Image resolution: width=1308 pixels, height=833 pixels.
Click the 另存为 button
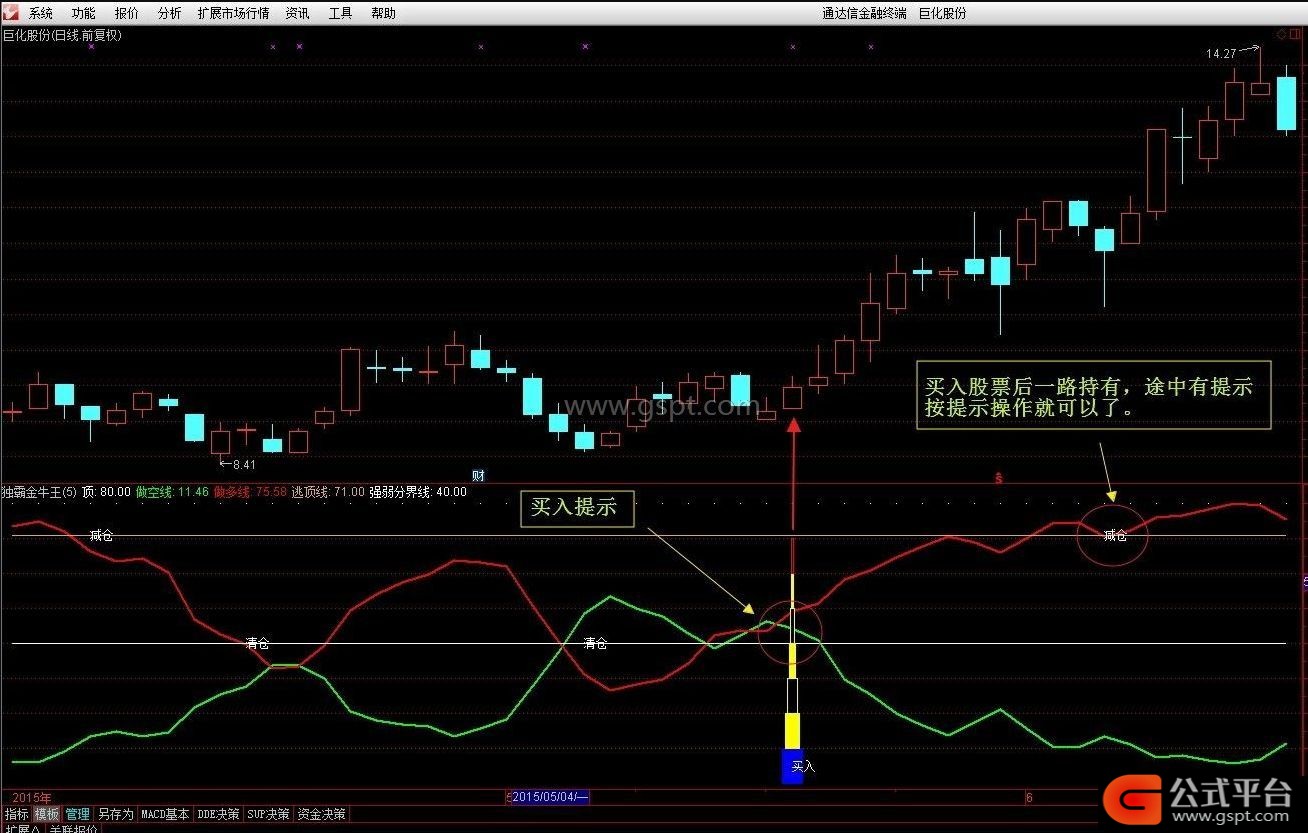[116, 815]
